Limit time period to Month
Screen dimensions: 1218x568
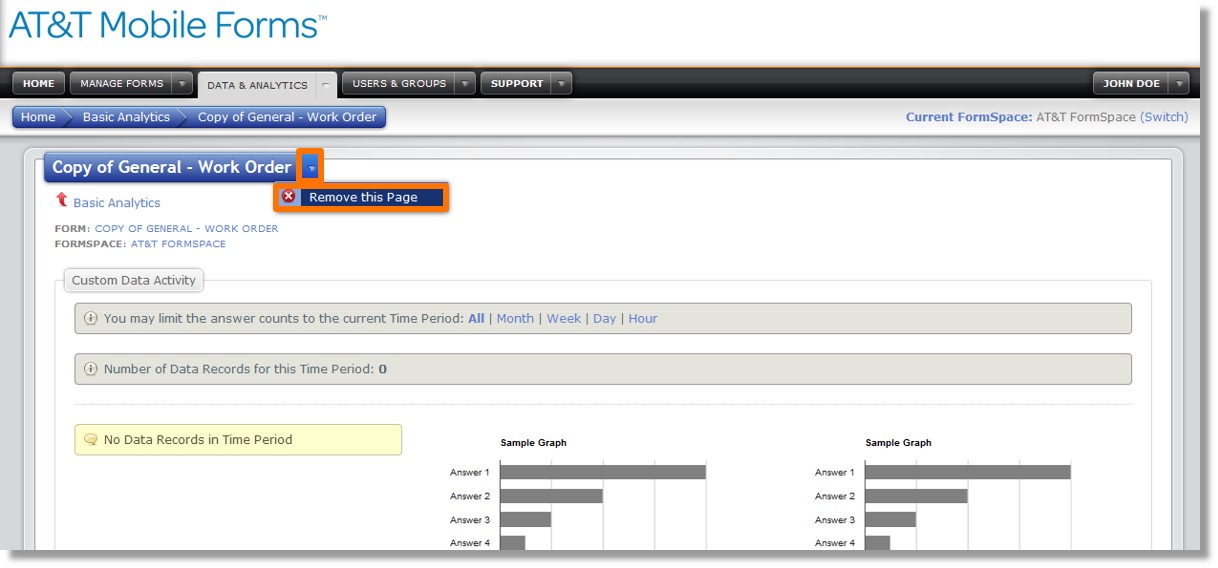[x=515, y=319]
